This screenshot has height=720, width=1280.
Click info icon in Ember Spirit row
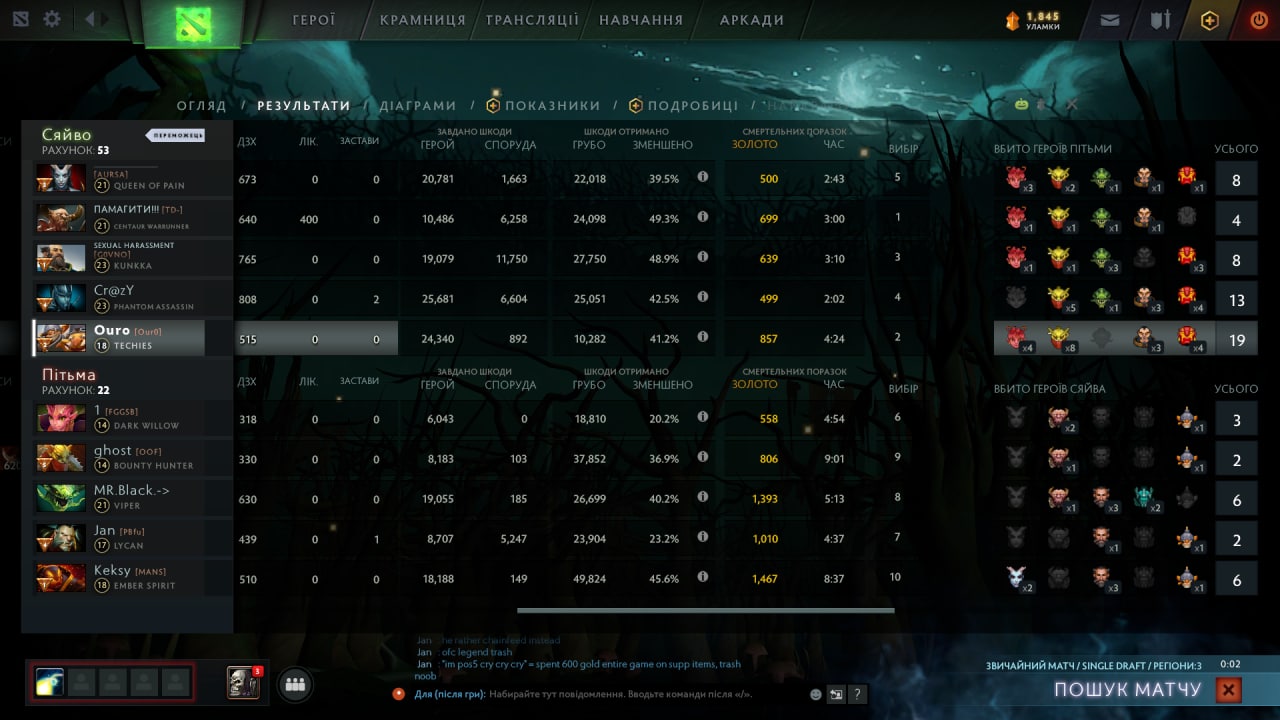(x=702, y=577)
